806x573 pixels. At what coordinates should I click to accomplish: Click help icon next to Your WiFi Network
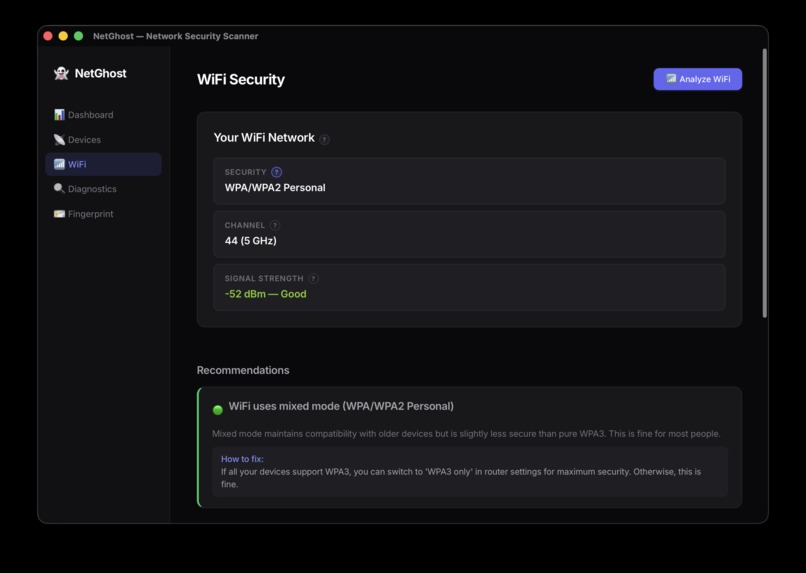[324, 139]
